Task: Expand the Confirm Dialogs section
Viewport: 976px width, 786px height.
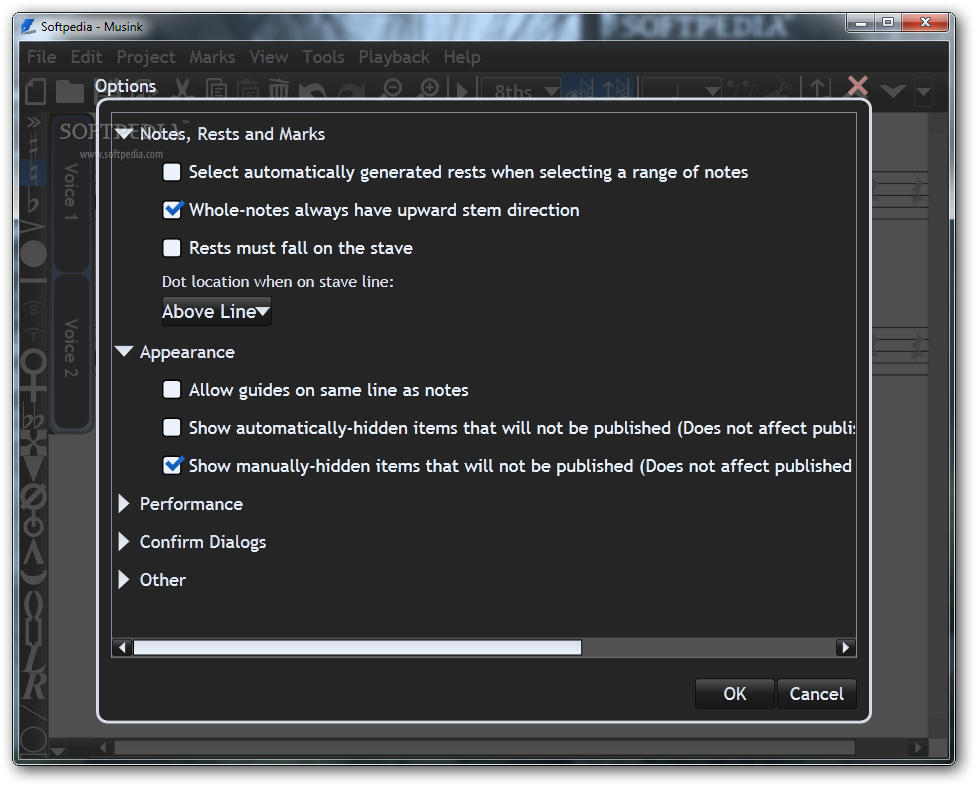Action: click(124, 541)
